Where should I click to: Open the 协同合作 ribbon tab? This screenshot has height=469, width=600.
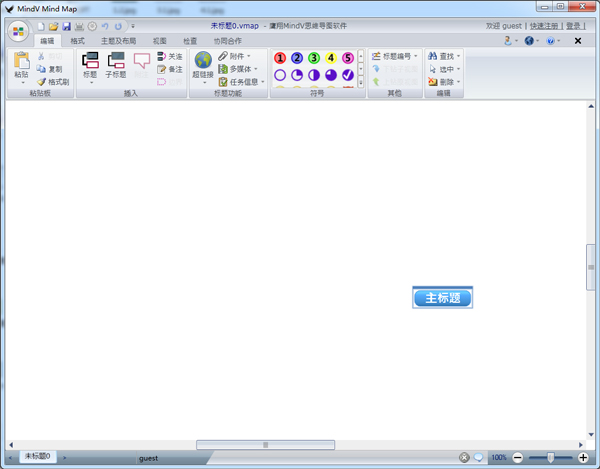pyautogui.click(x=228, y=41)
